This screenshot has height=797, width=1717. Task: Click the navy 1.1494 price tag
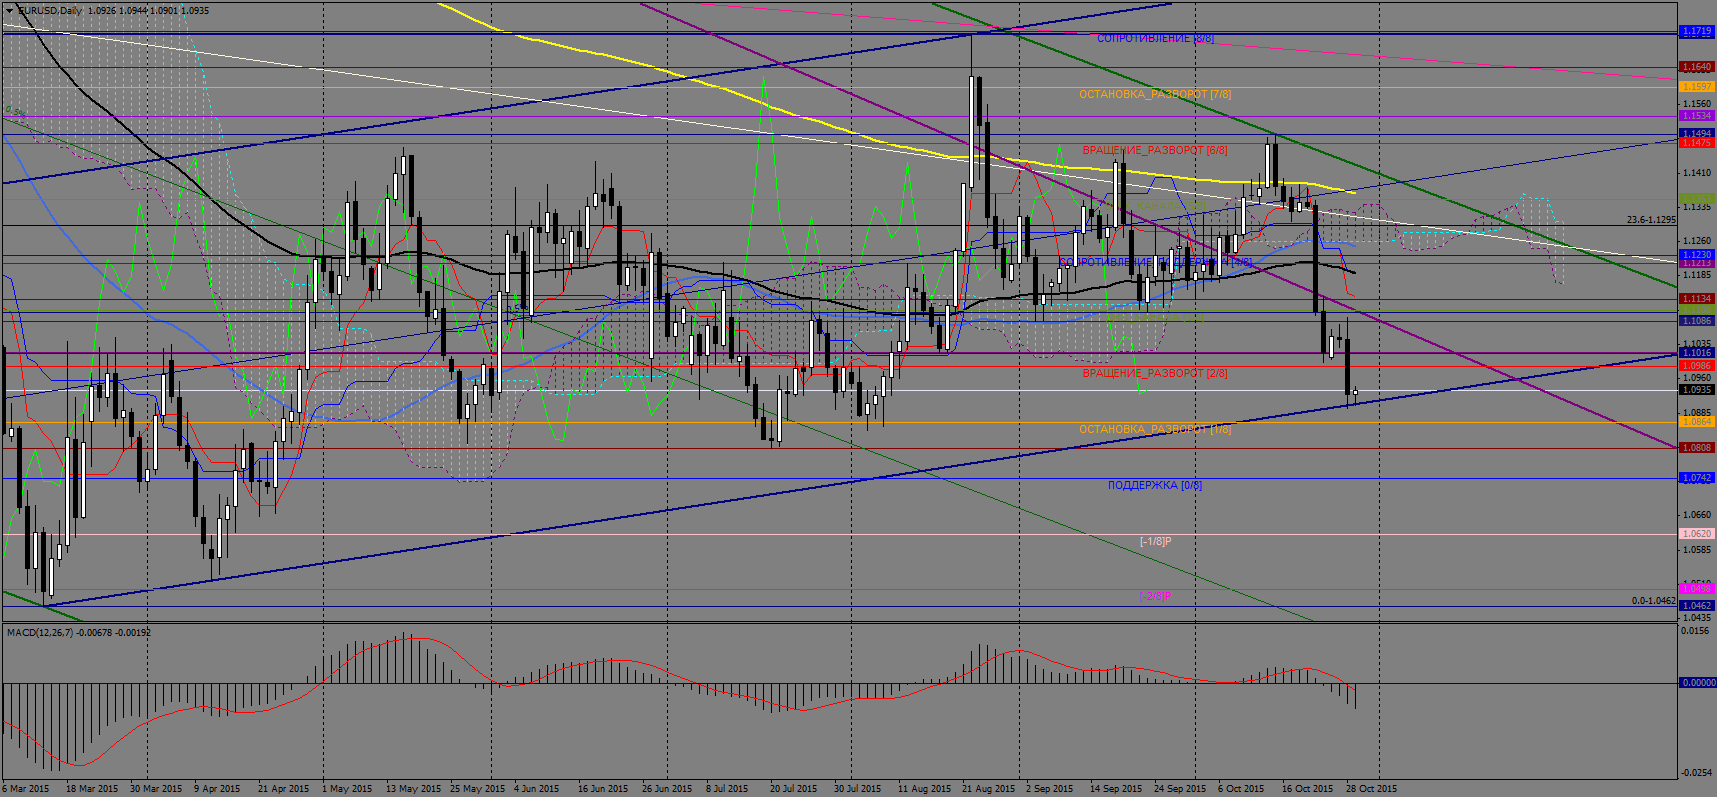pos(1697,133)
